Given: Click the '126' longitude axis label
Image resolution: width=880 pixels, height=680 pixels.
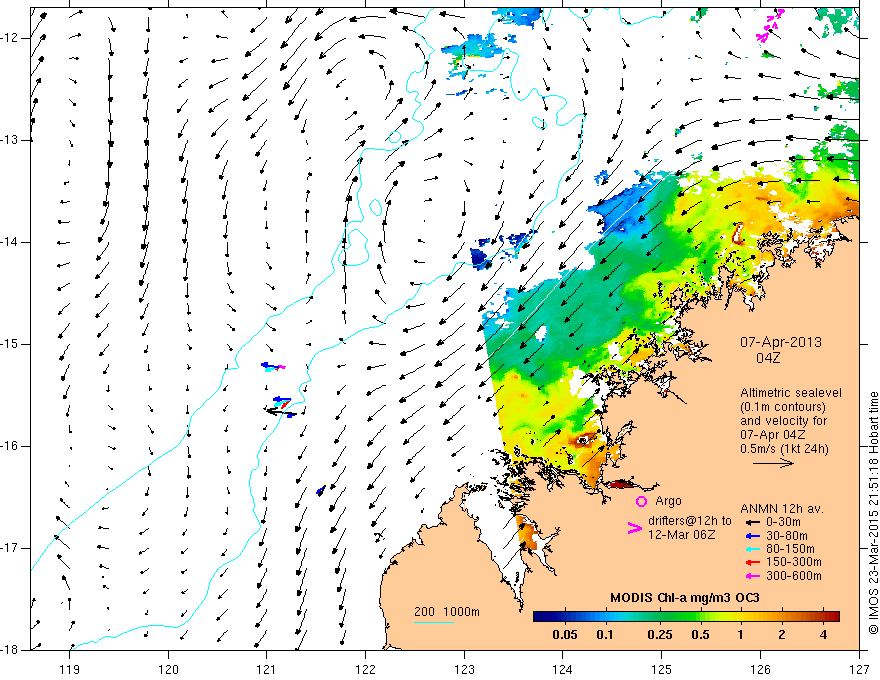Looking at the screenshot, I should click(x=760, y=670).
